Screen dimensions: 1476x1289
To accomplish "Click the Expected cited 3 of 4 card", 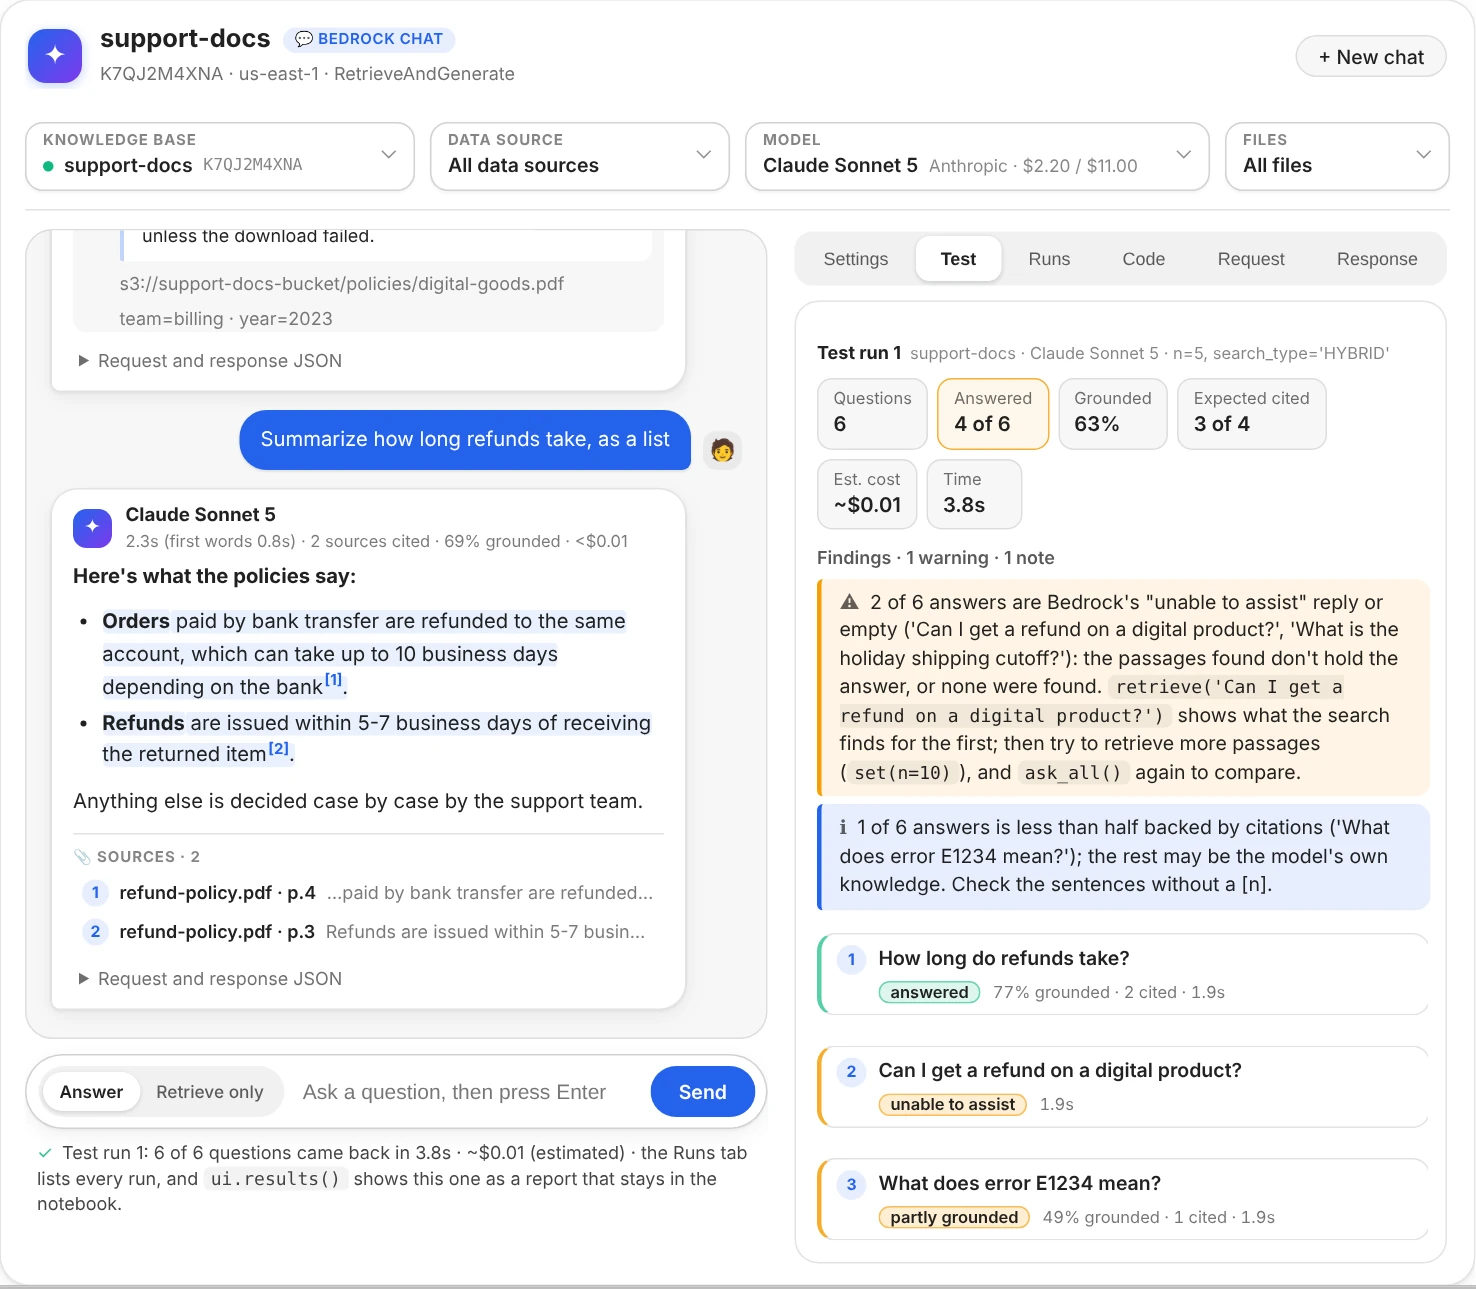I will tap(1252, 413).
